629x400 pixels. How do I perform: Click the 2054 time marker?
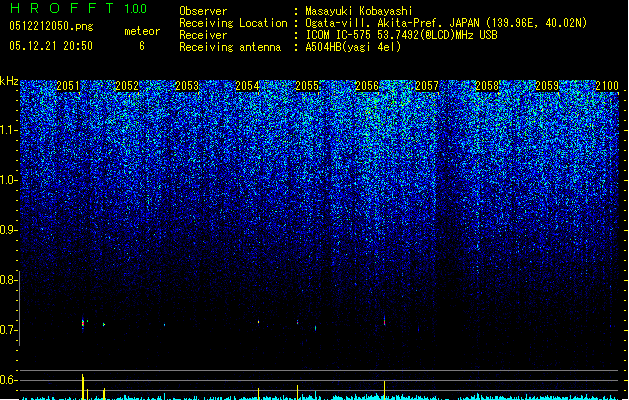(247, 86)
